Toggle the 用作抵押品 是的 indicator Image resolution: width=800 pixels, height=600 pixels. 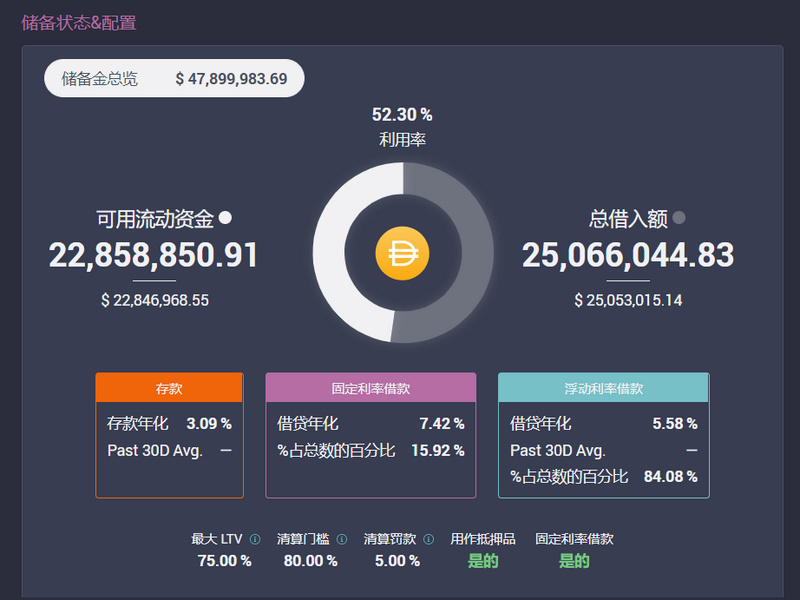point(483,561)
